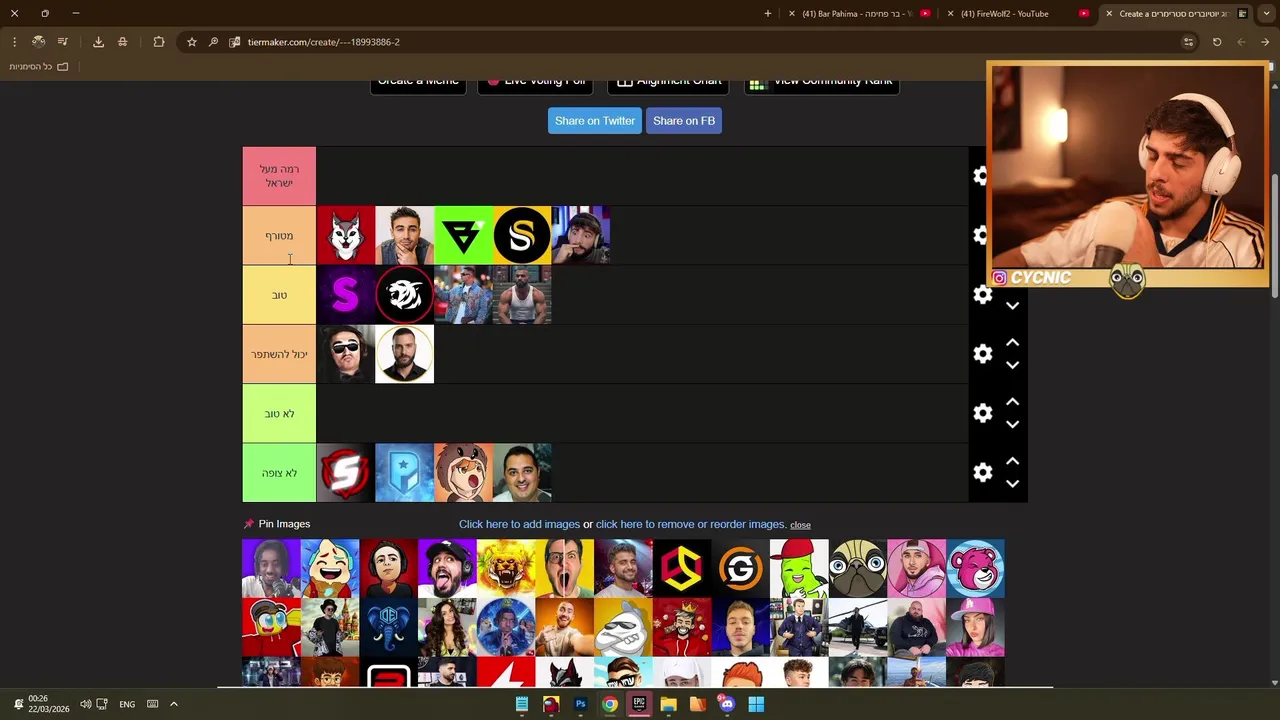Select the pug avatar in image pool
Screen dimensions: 1280x720
[x=858, y=568]
